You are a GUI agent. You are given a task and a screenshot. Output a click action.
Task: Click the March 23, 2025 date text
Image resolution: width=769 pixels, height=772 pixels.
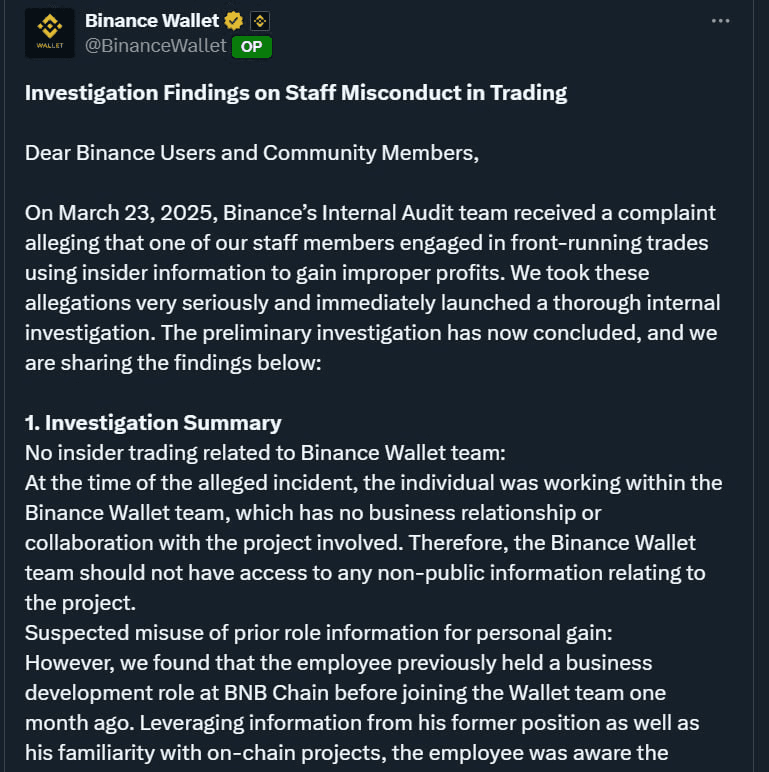pos(135,213)
